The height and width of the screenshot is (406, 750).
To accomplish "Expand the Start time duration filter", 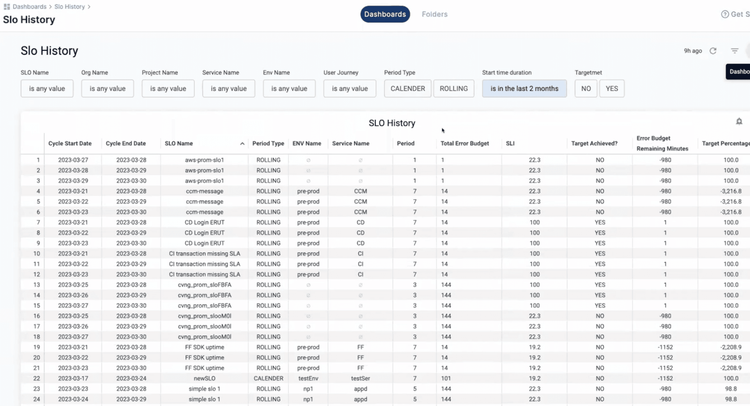I will (x=524, y=89).
